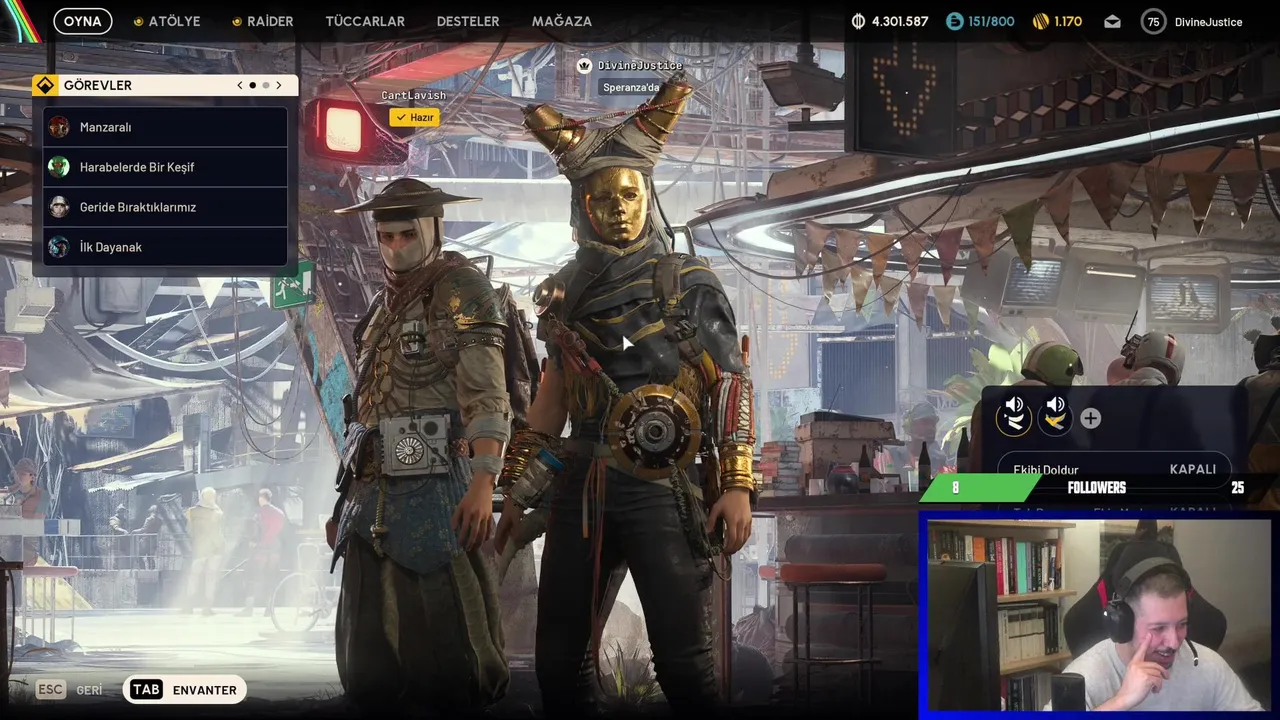The image size is (1280, 720).
Task: Open the Manzaralı quest
Action: 165,127
